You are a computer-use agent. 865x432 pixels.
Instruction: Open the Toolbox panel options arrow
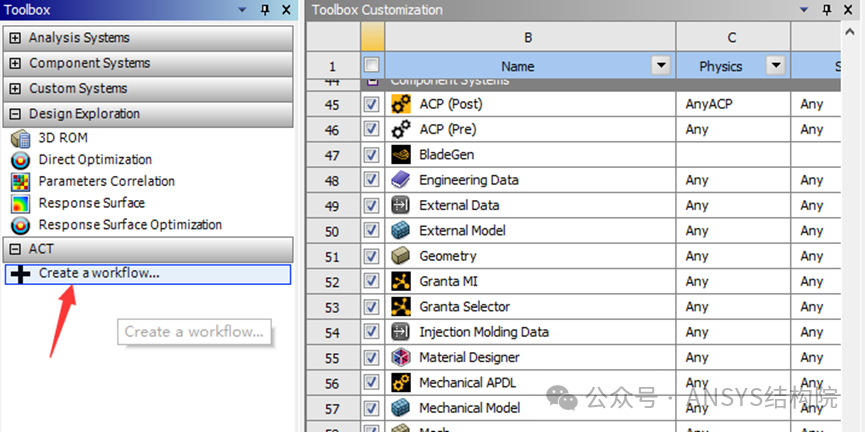[243, 10]
